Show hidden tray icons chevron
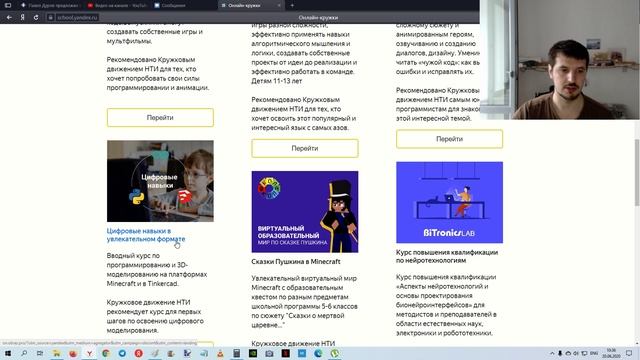 [x=552, y=353]
